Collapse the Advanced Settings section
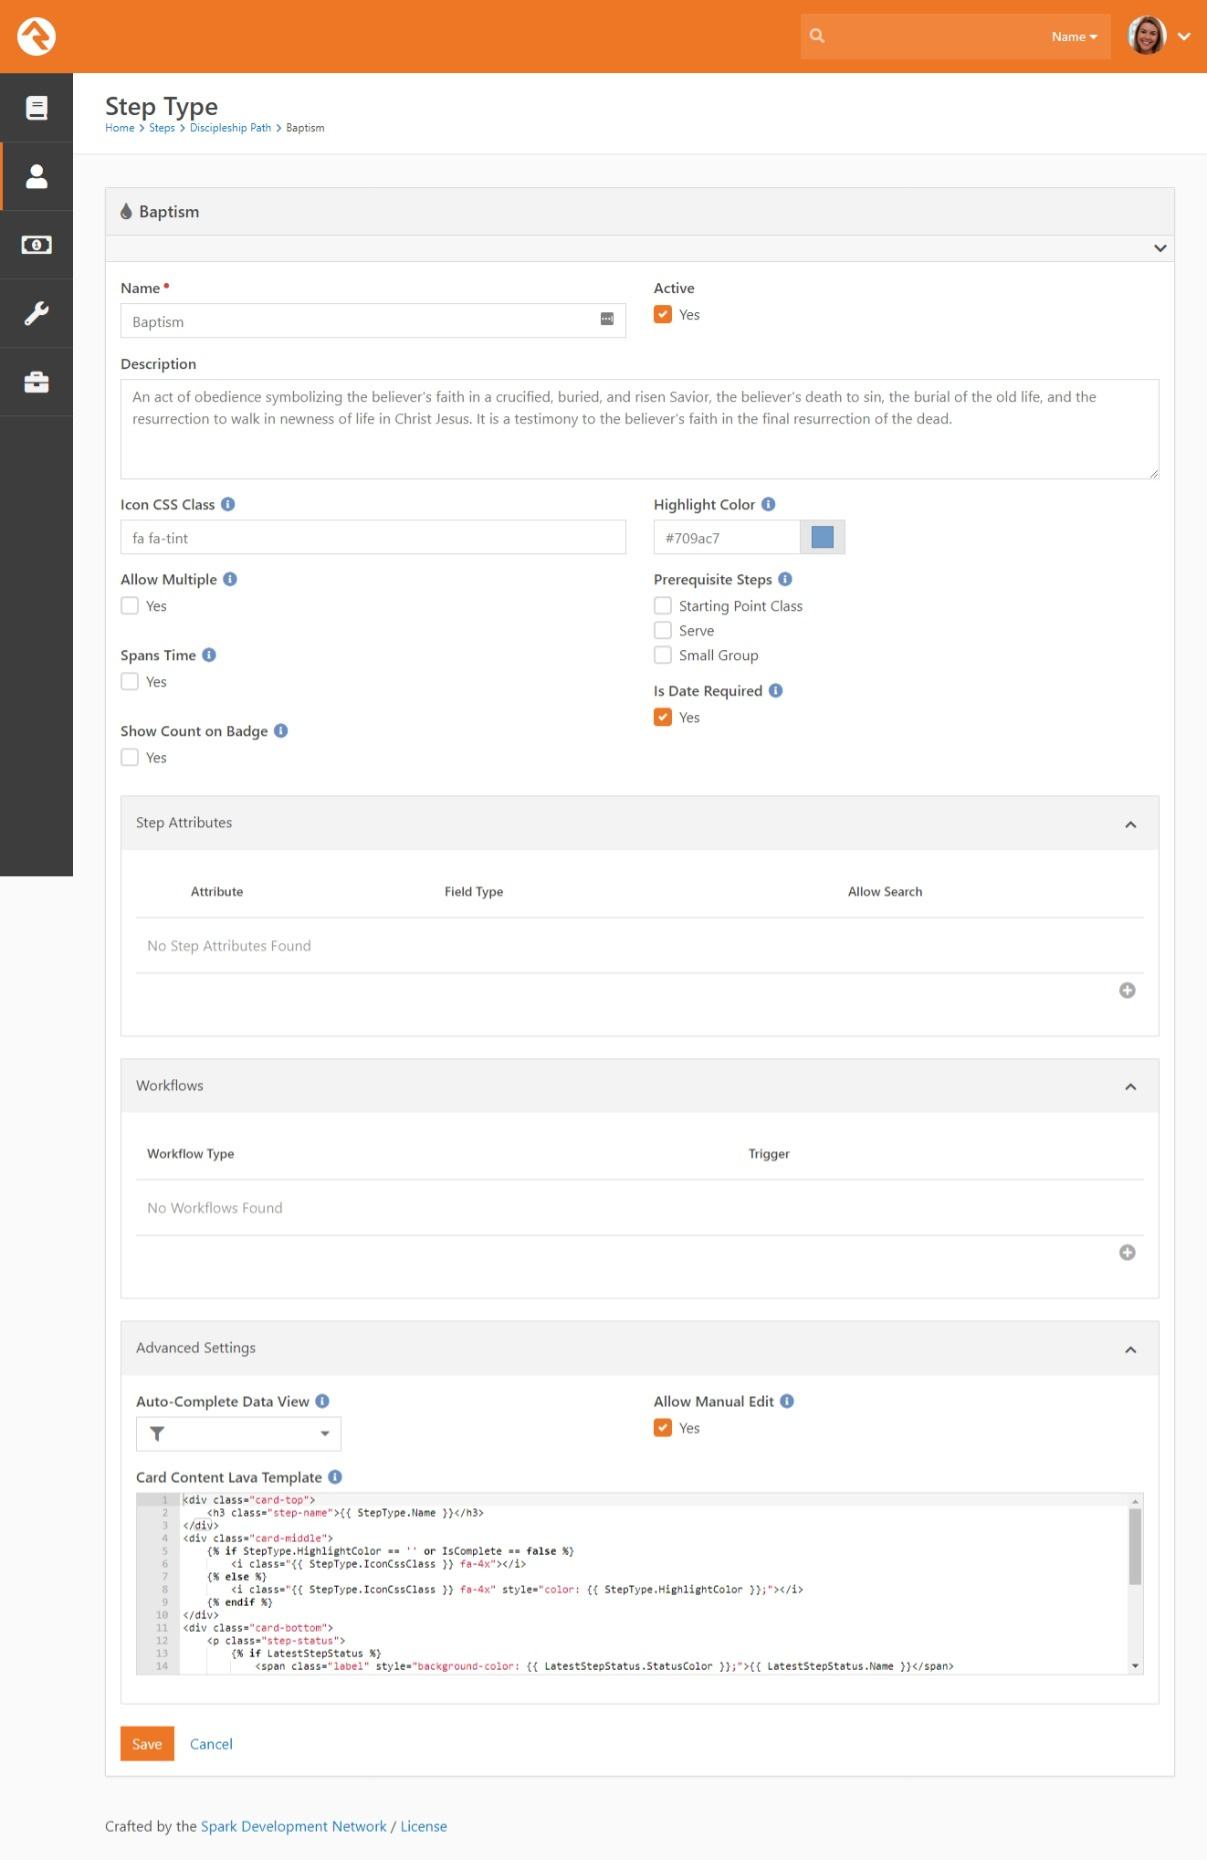The image size is (1207, 1860). tap(1131, 1350)
